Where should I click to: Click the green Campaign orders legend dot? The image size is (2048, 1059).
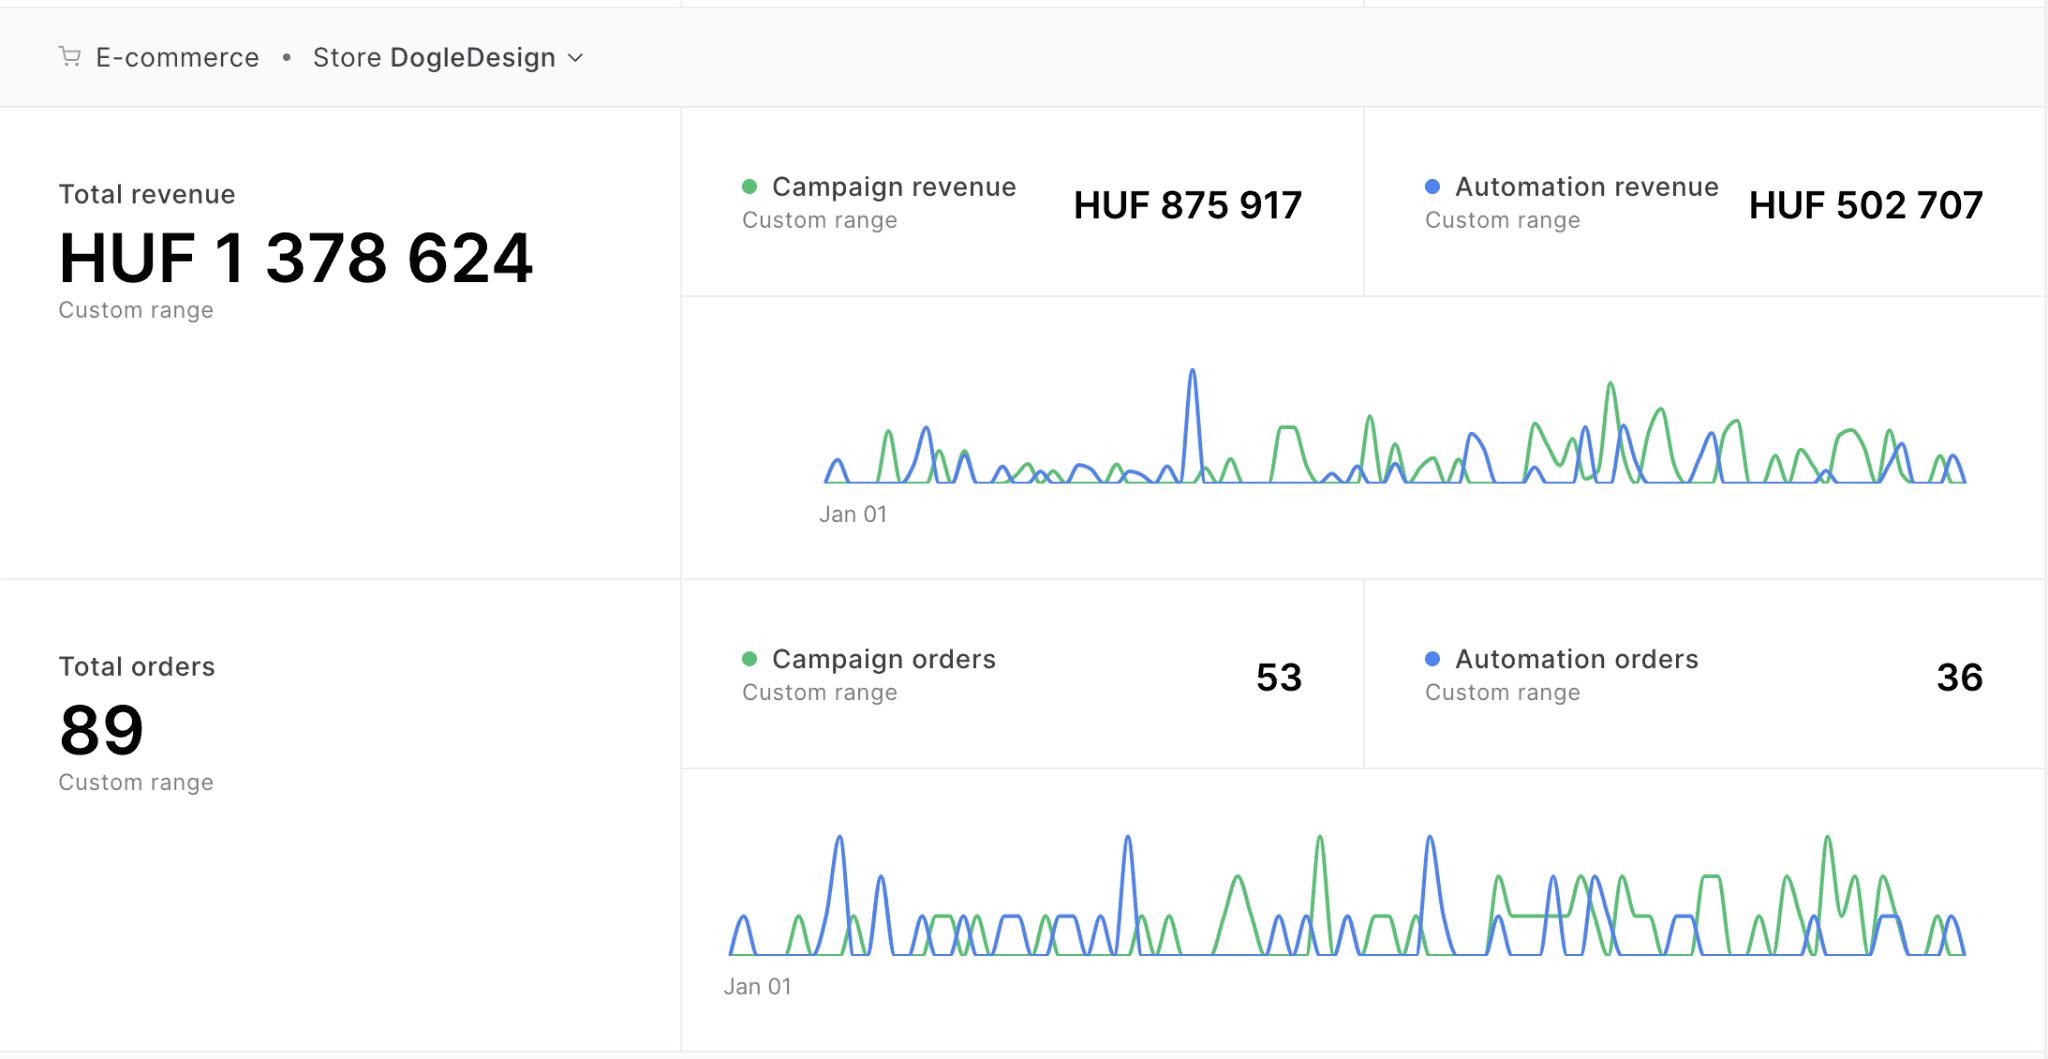pyautogui.click(x=748, y=659)
